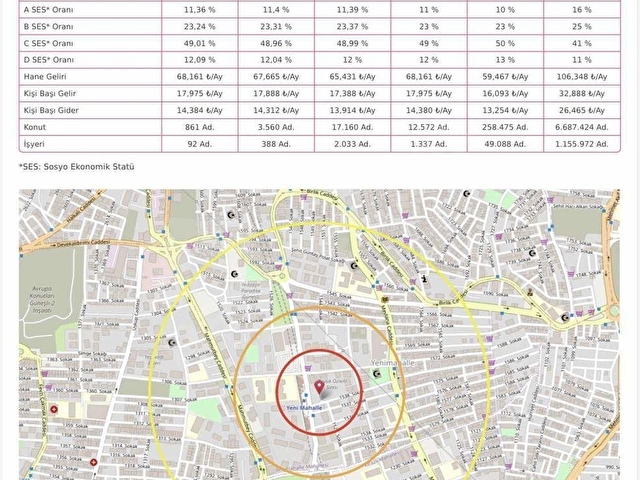Select the 'D SES* Oranı' row label

[x=49, y=60]
